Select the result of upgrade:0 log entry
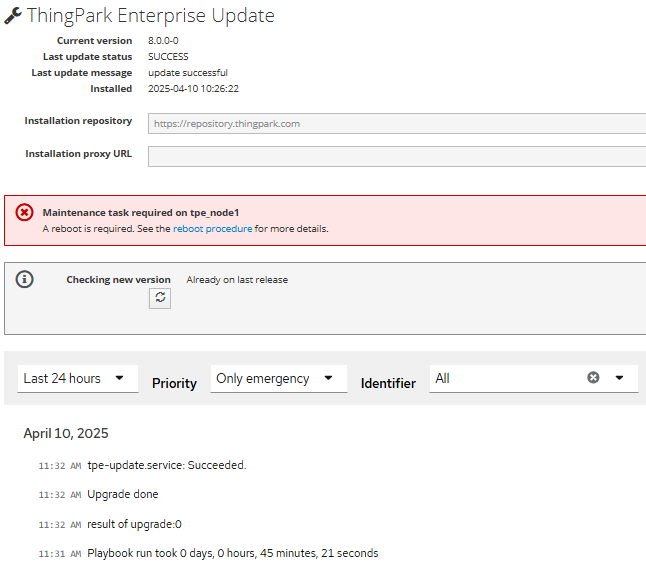646x565 pixels. coord(135,524)
